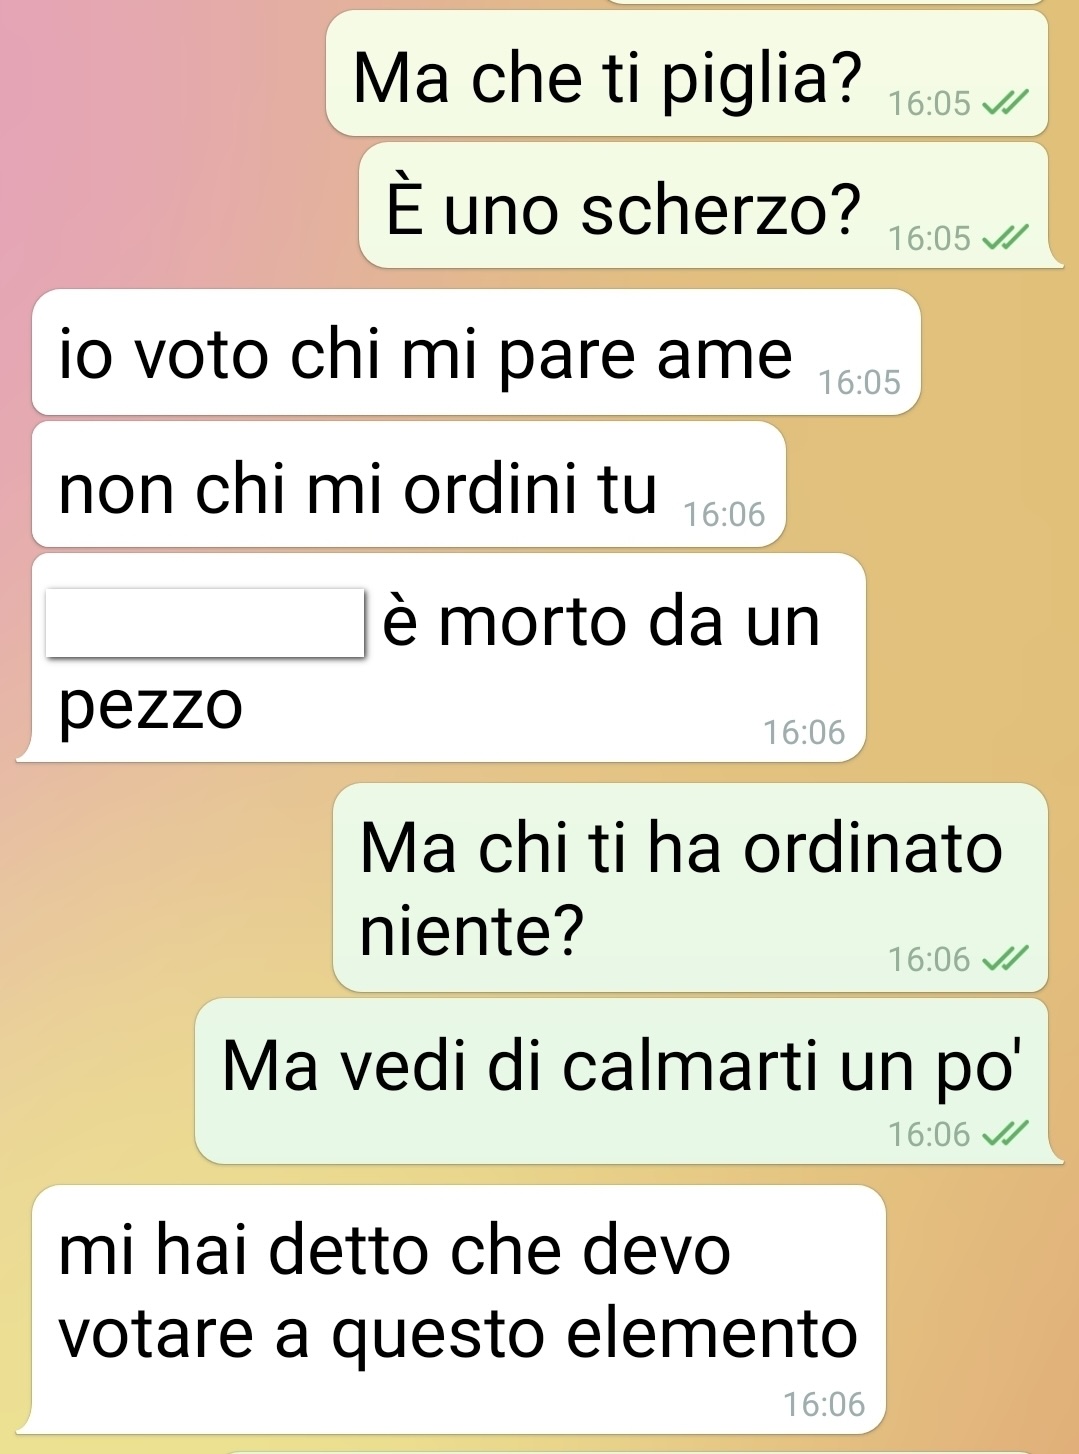Tap the 16:05 timestamp next to "Ma che ti piglia?"
The height and width of the screenshot is (1454, 1079).
tap(930, 103)
